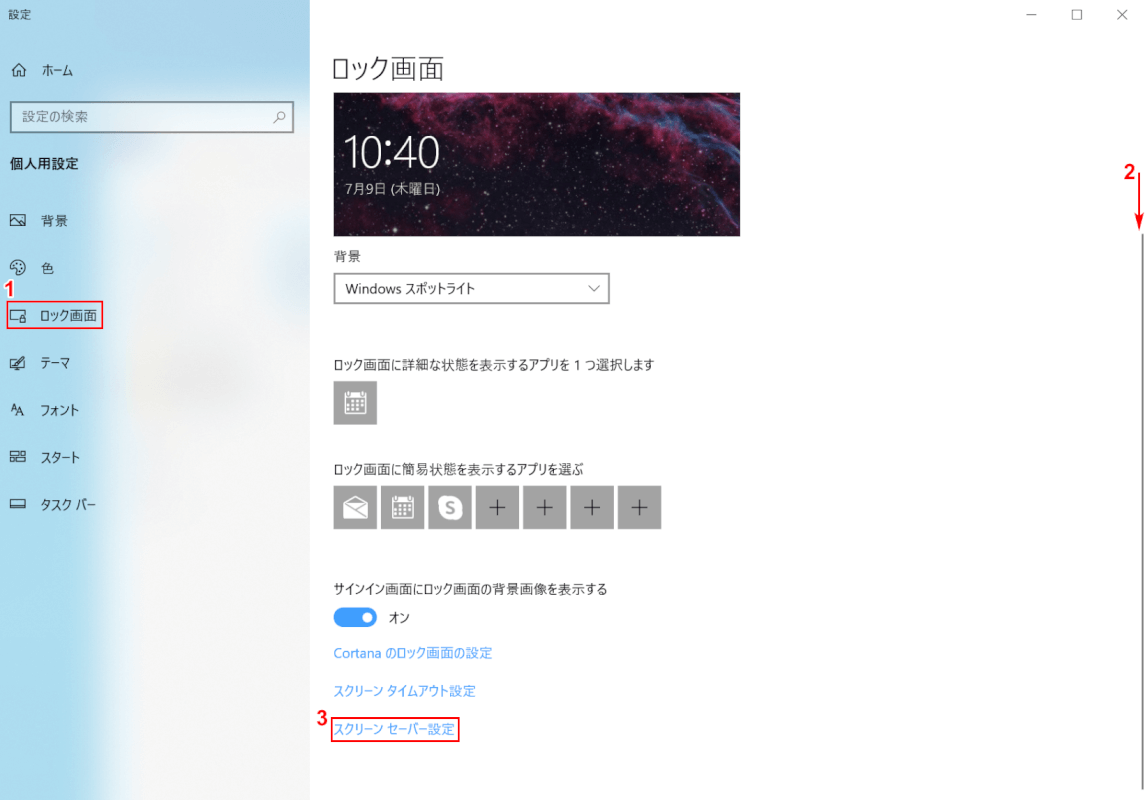Toggle sign-in screen background image switch
1145x800 pixels.
355,618
